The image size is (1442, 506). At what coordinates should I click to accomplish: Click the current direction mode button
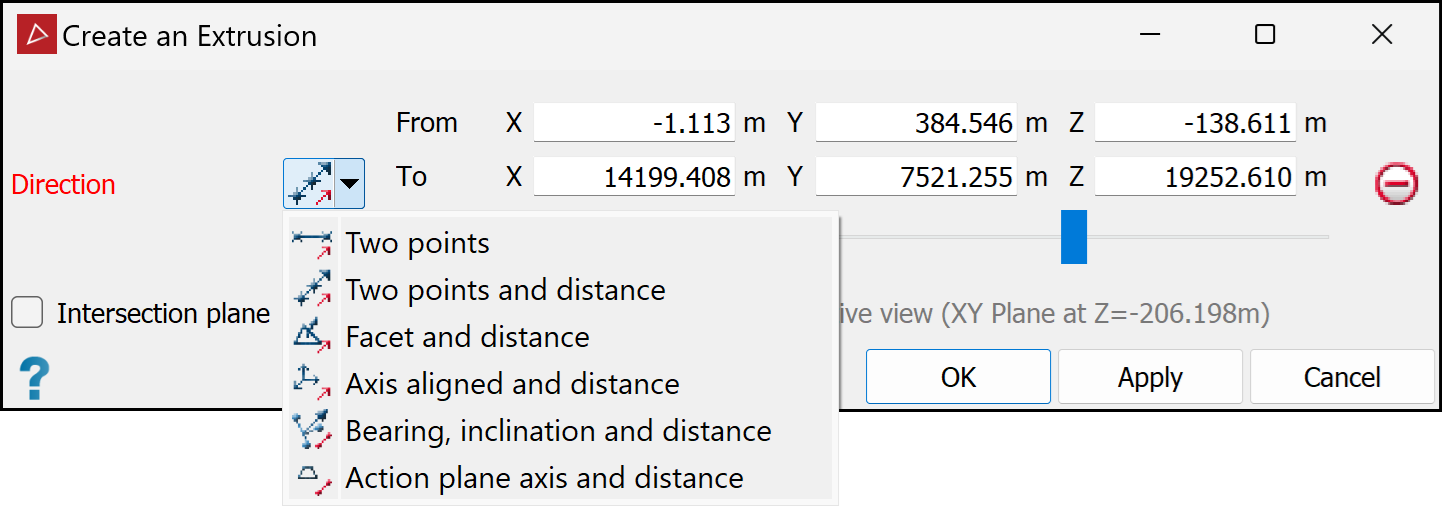(310, 183)
